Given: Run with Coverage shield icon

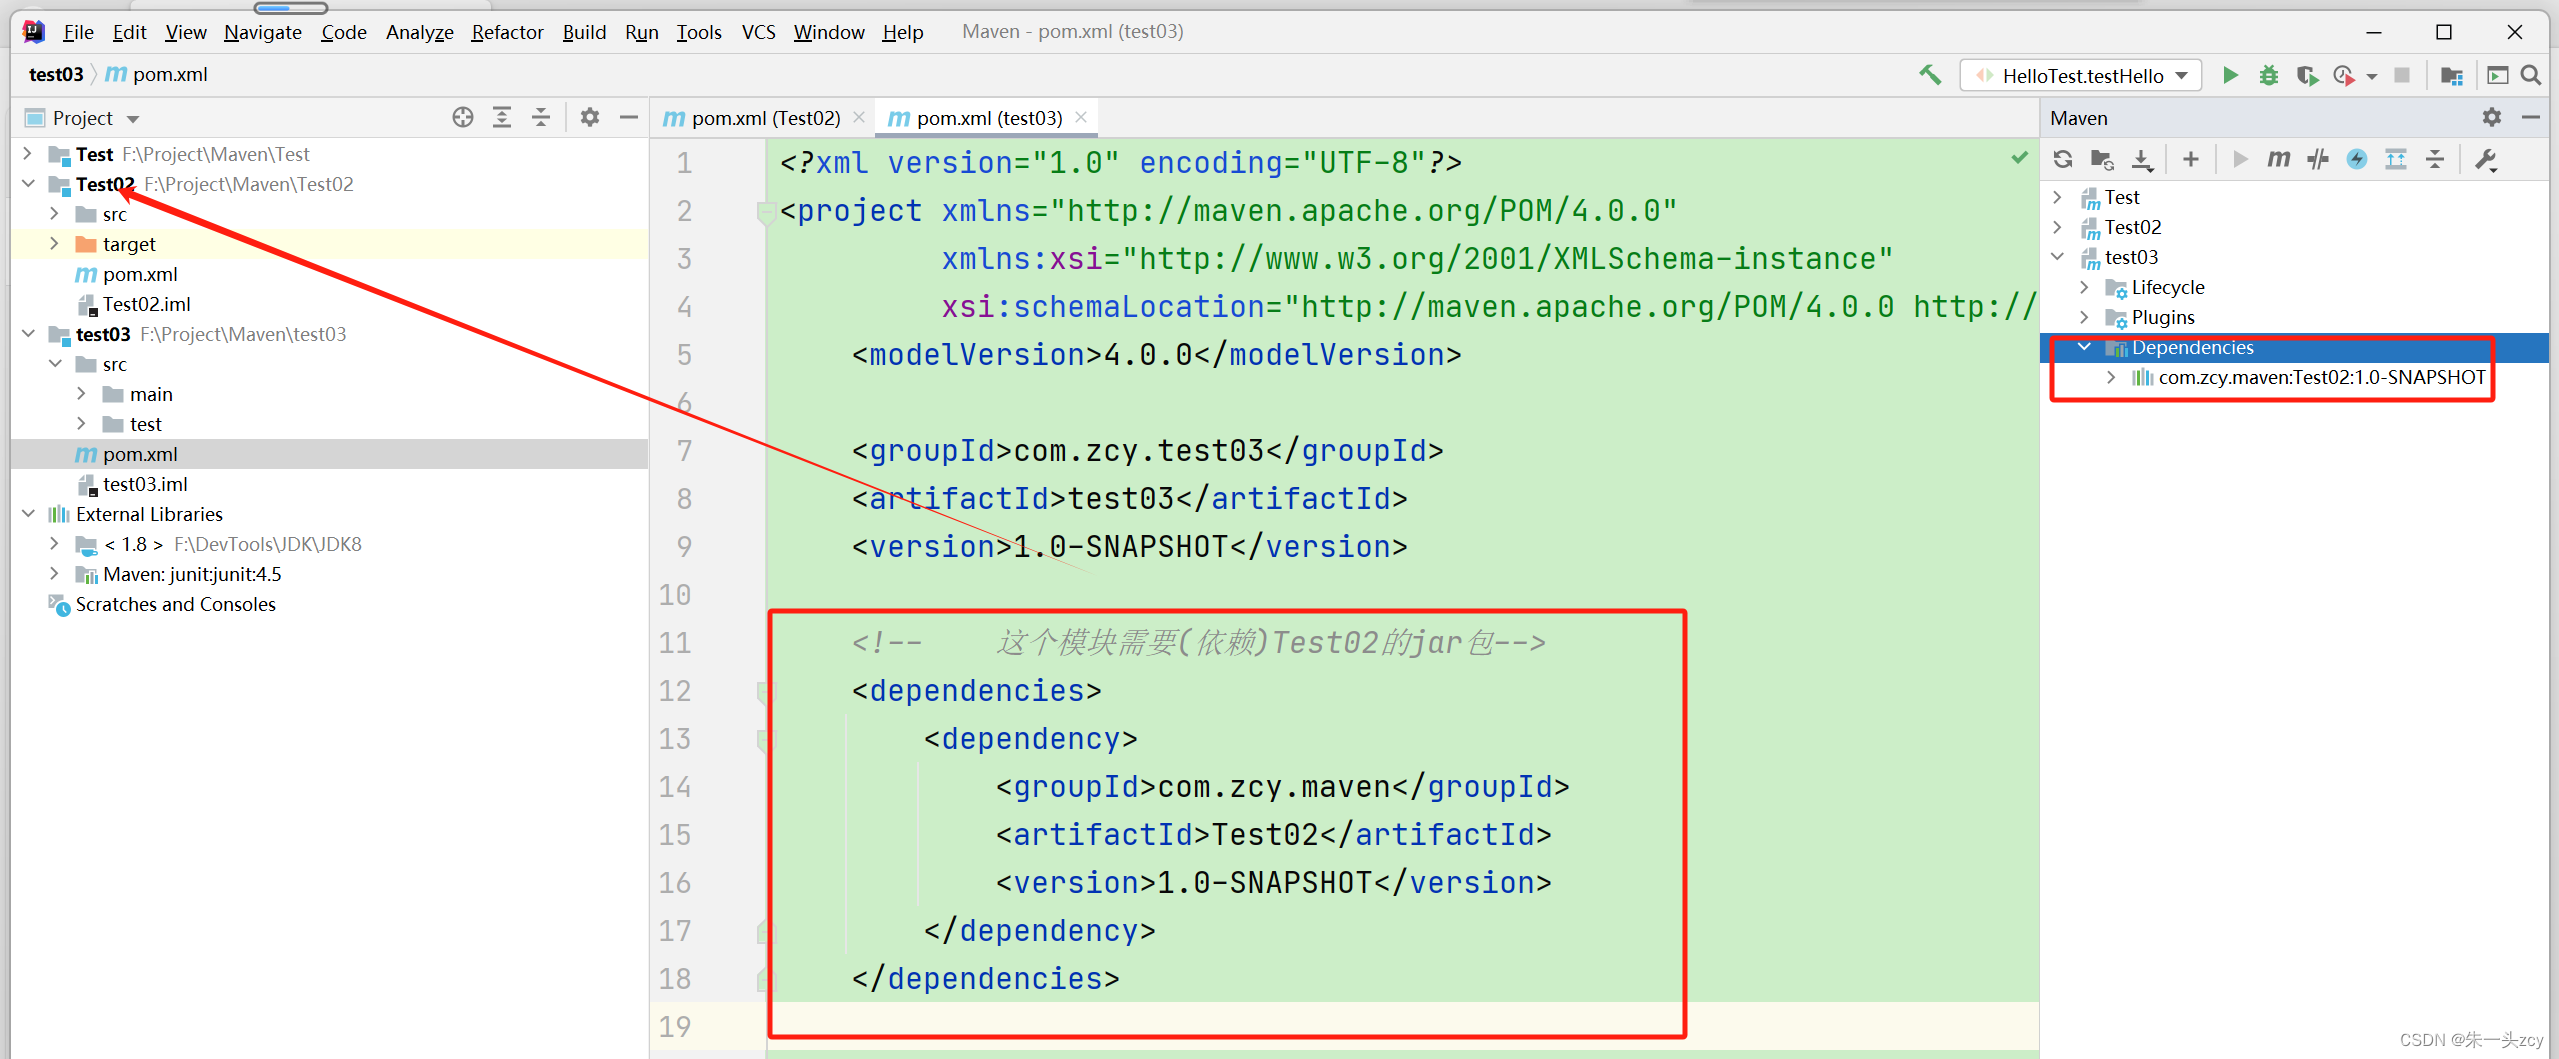Looking at the screenshot, I should tap(2306, 75).
